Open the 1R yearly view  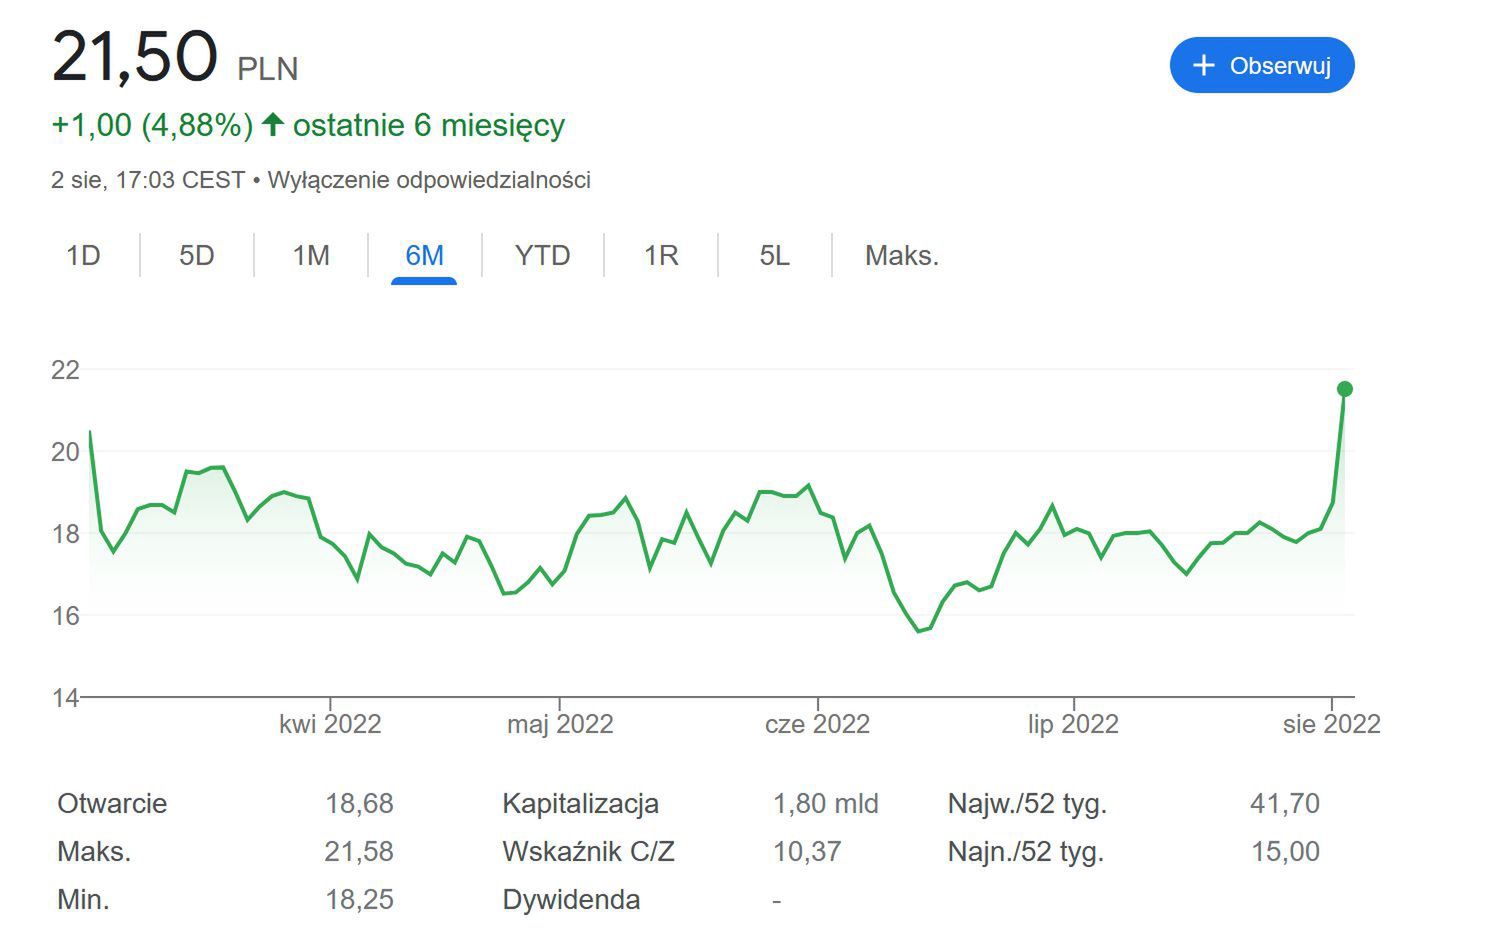pyautogui.click(x=661, y=256)
